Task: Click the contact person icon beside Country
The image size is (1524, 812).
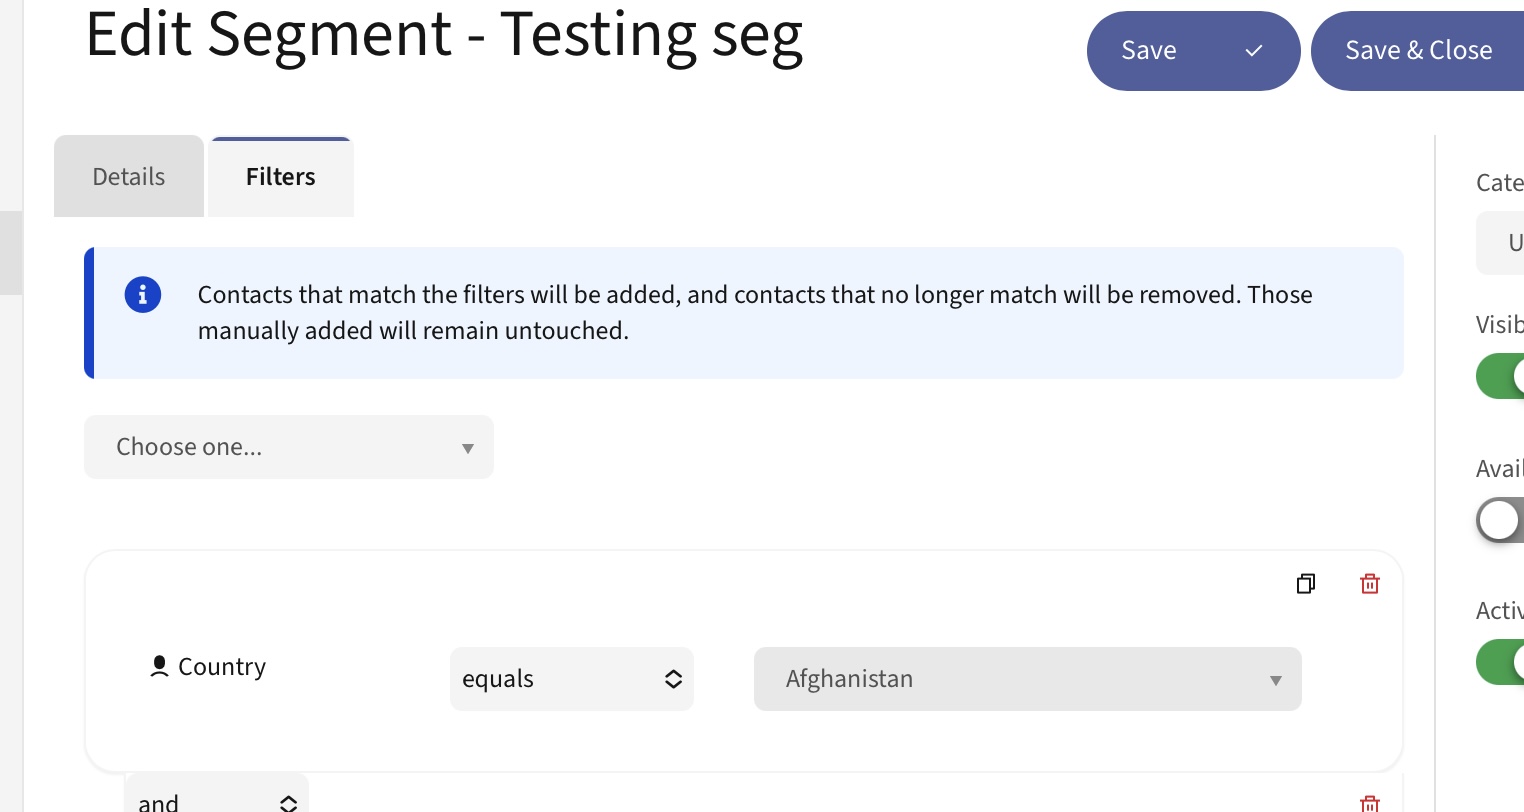Action: [159, 667]
